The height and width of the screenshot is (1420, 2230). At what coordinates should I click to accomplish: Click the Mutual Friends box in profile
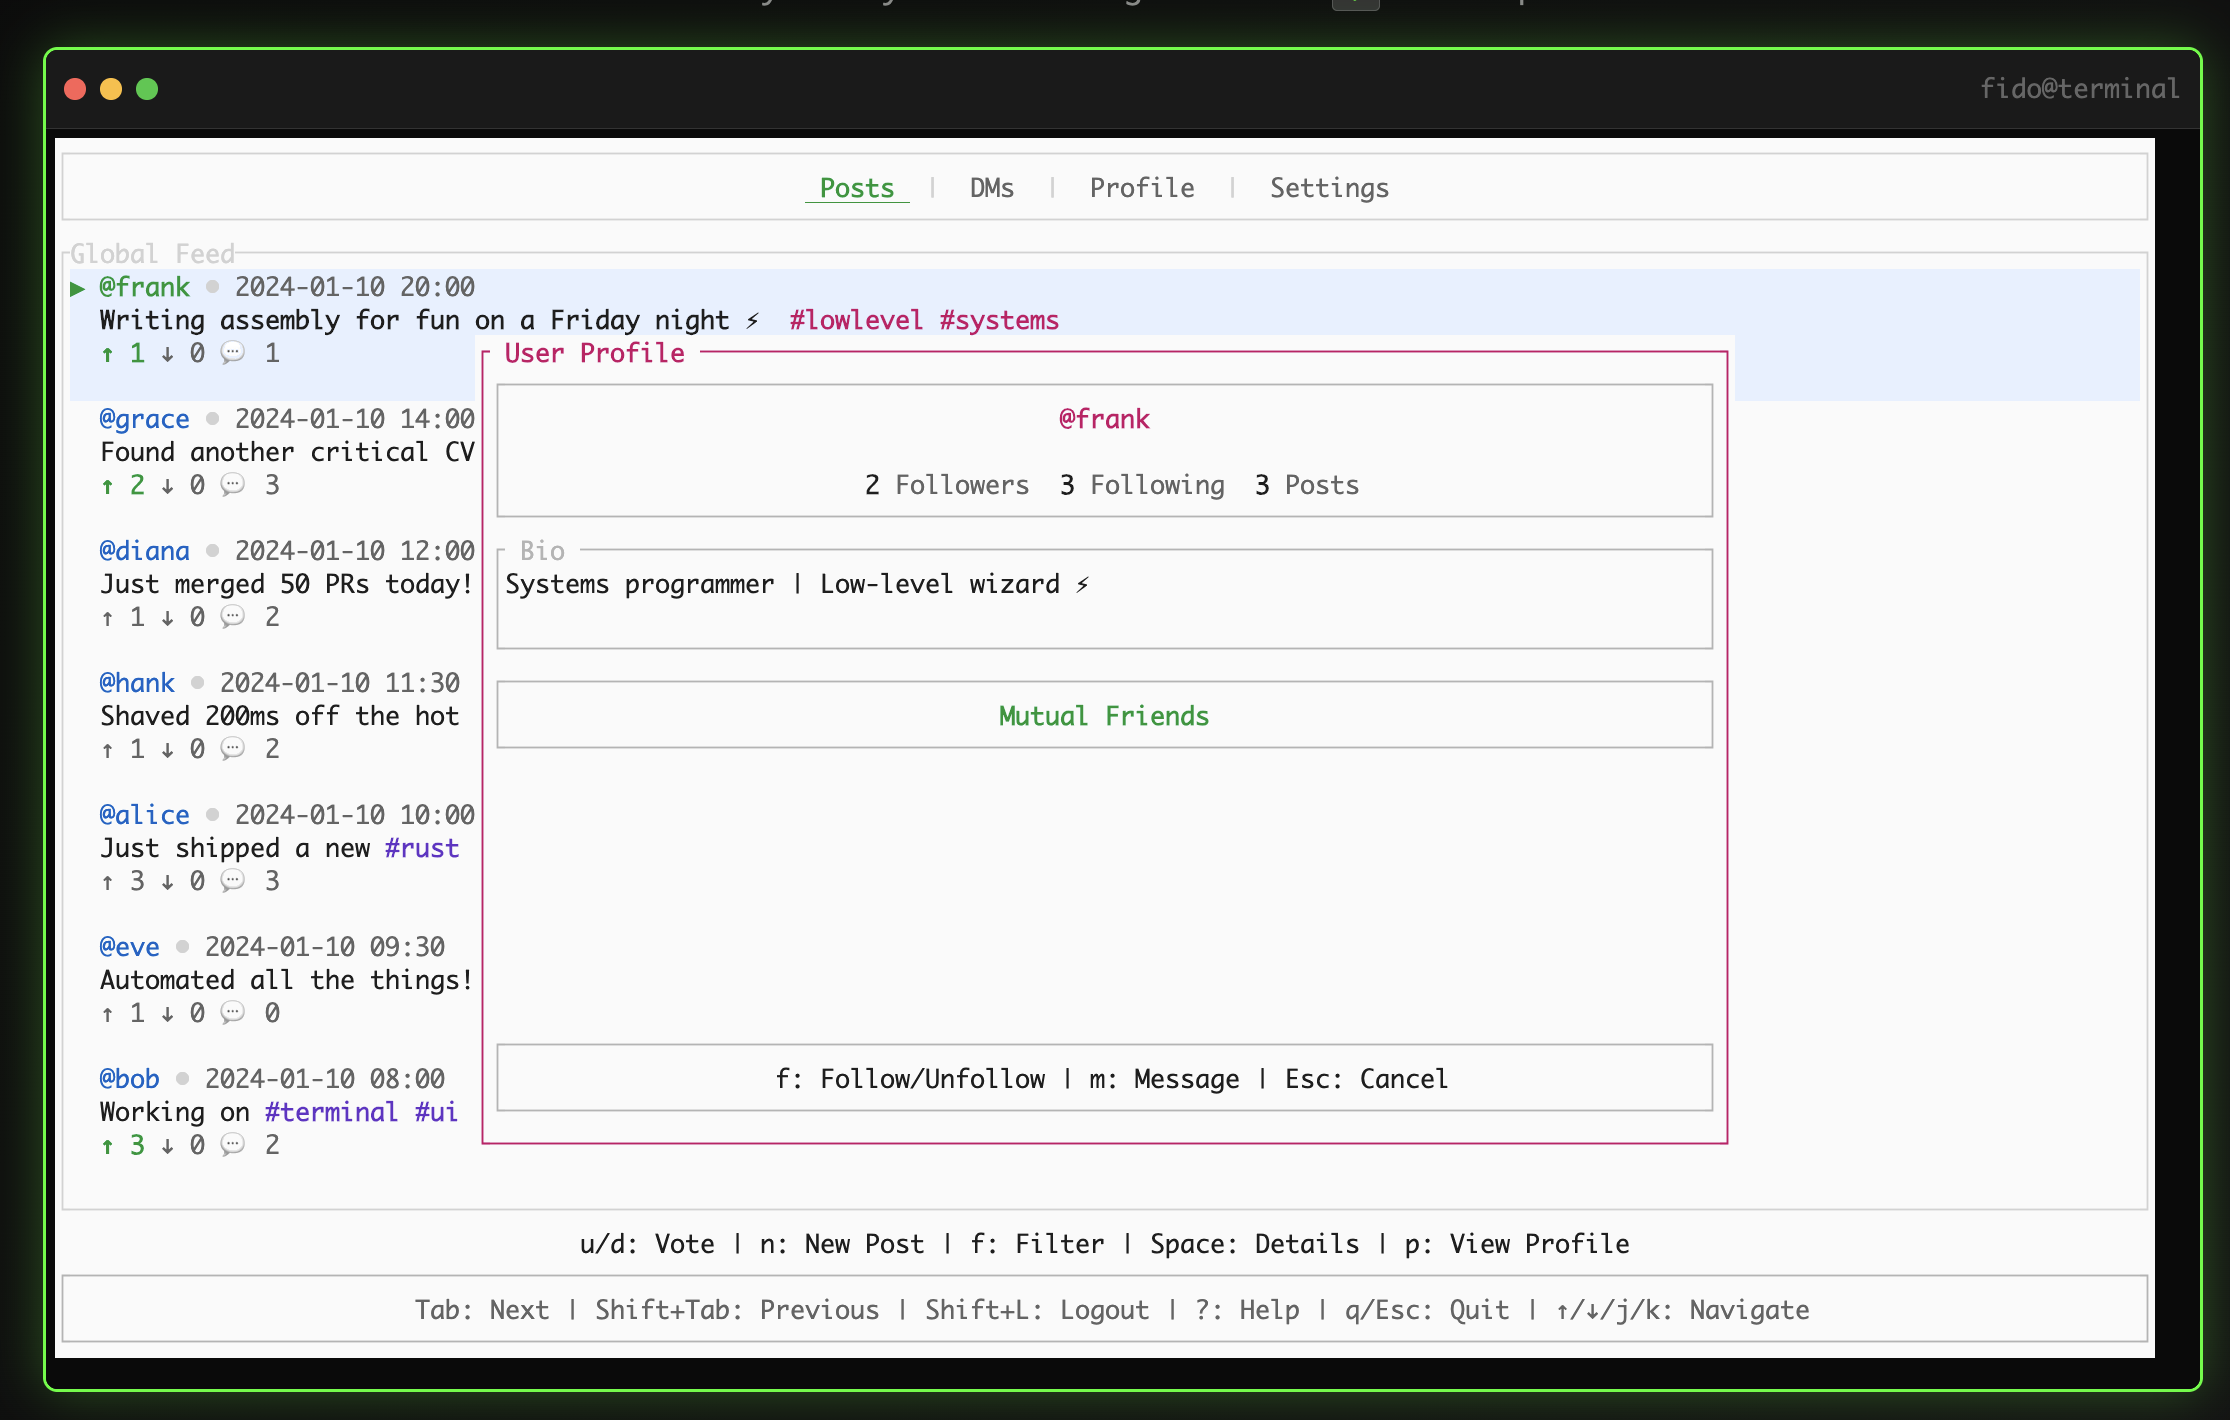[x=1103, y=716]
